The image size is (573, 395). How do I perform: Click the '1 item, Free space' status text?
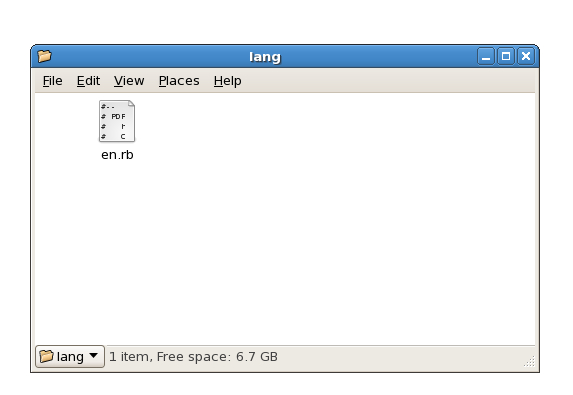193,357
